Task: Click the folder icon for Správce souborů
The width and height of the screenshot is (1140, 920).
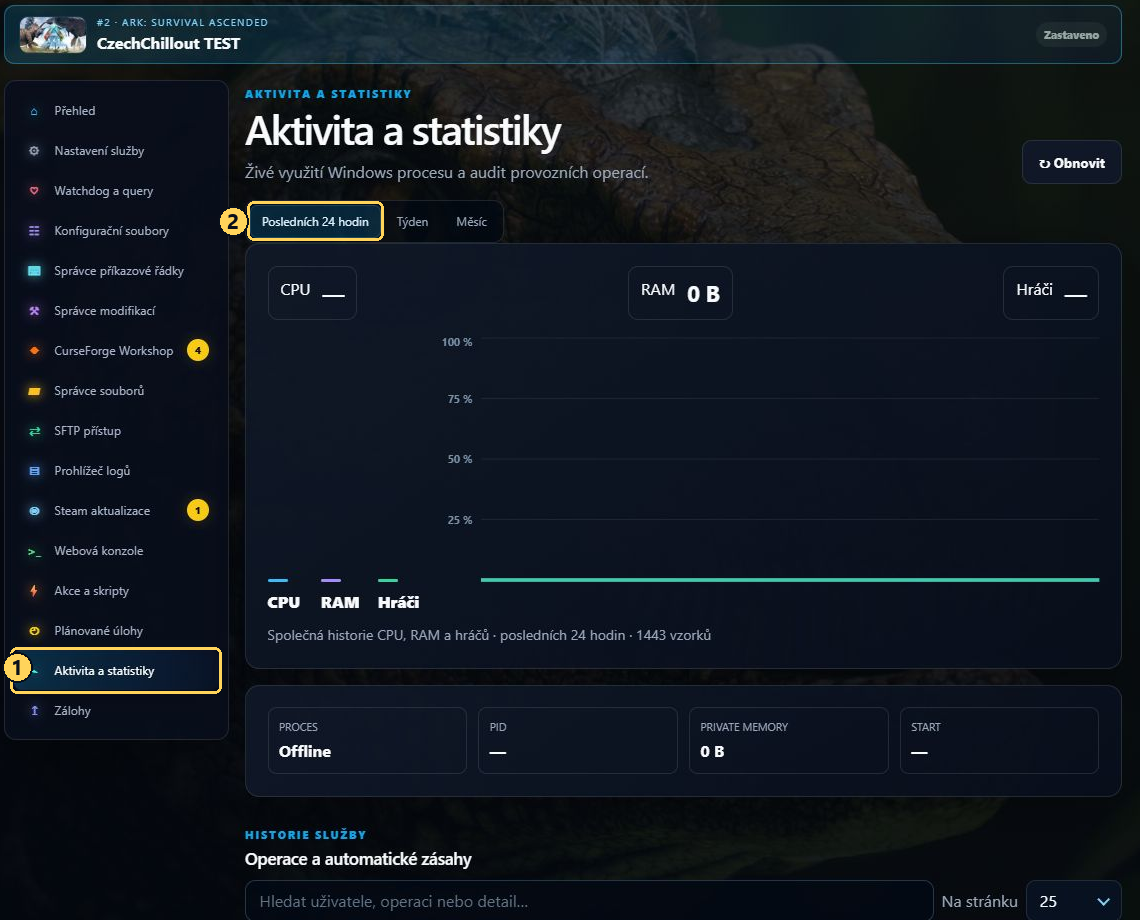Action: point(34,391)
